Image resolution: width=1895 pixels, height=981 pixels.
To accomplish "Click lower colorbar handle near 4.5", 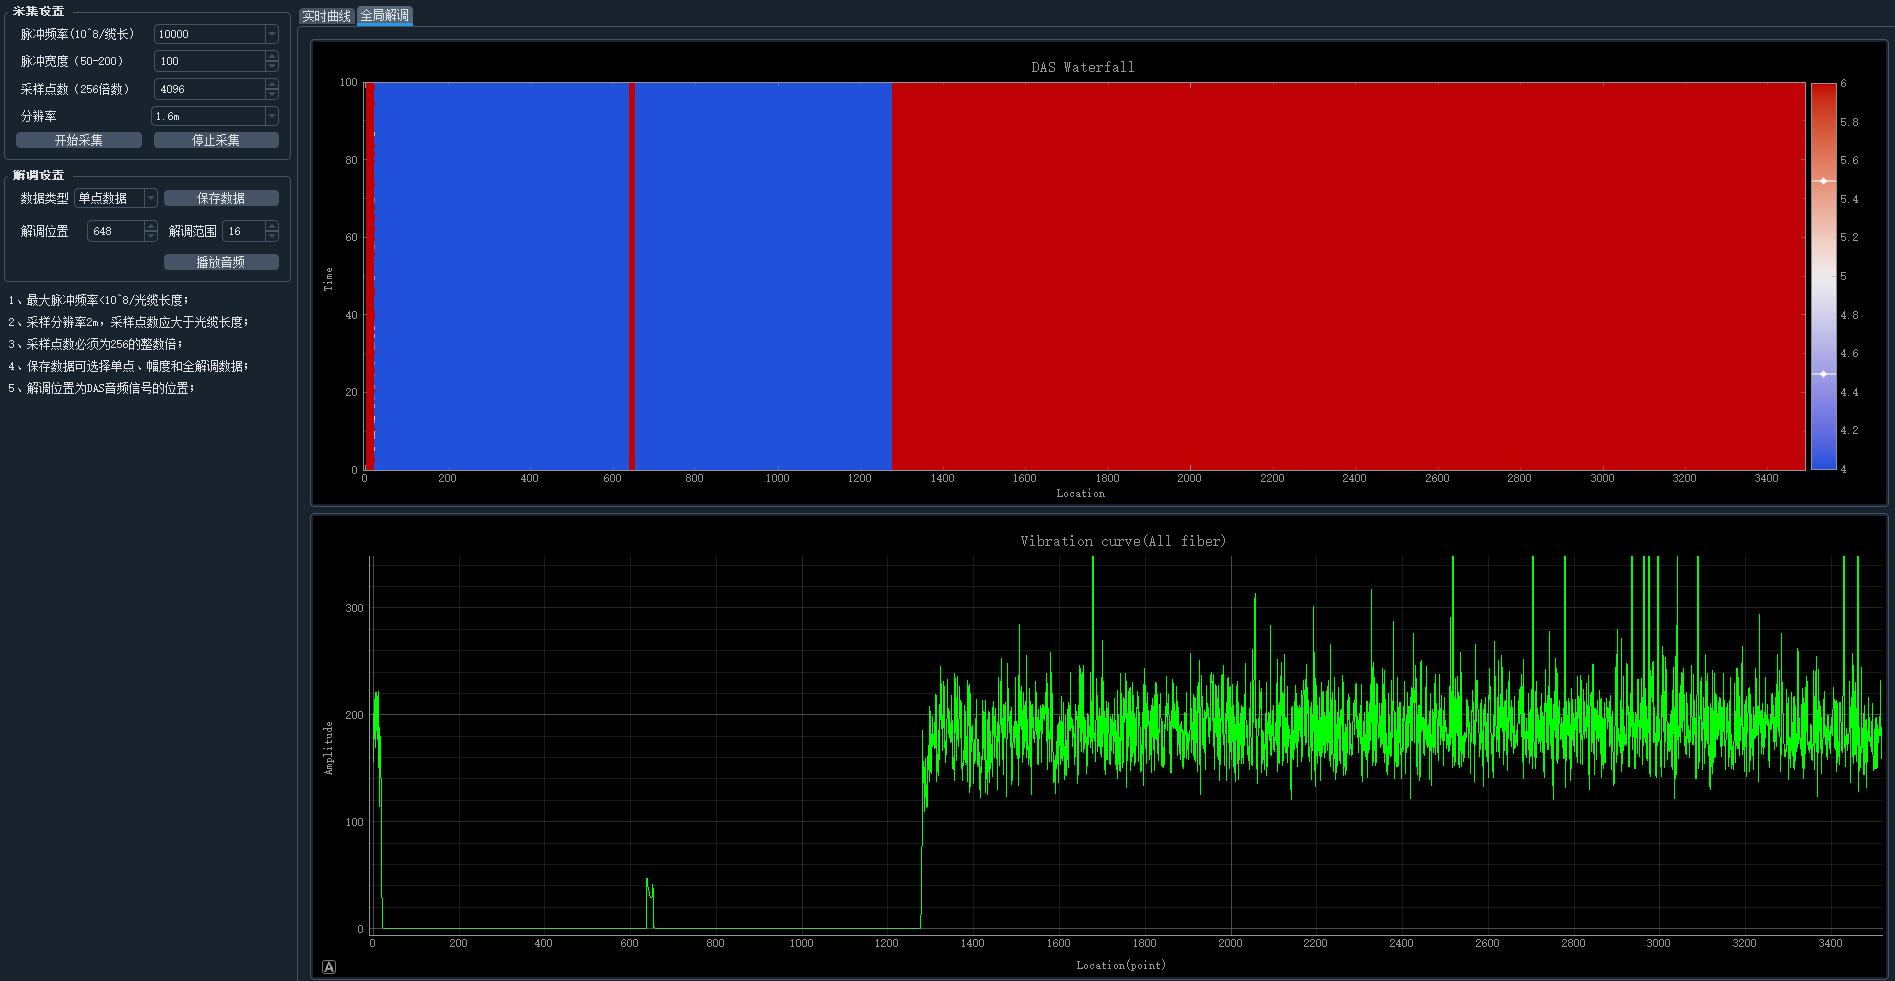I will (1823, 374).
